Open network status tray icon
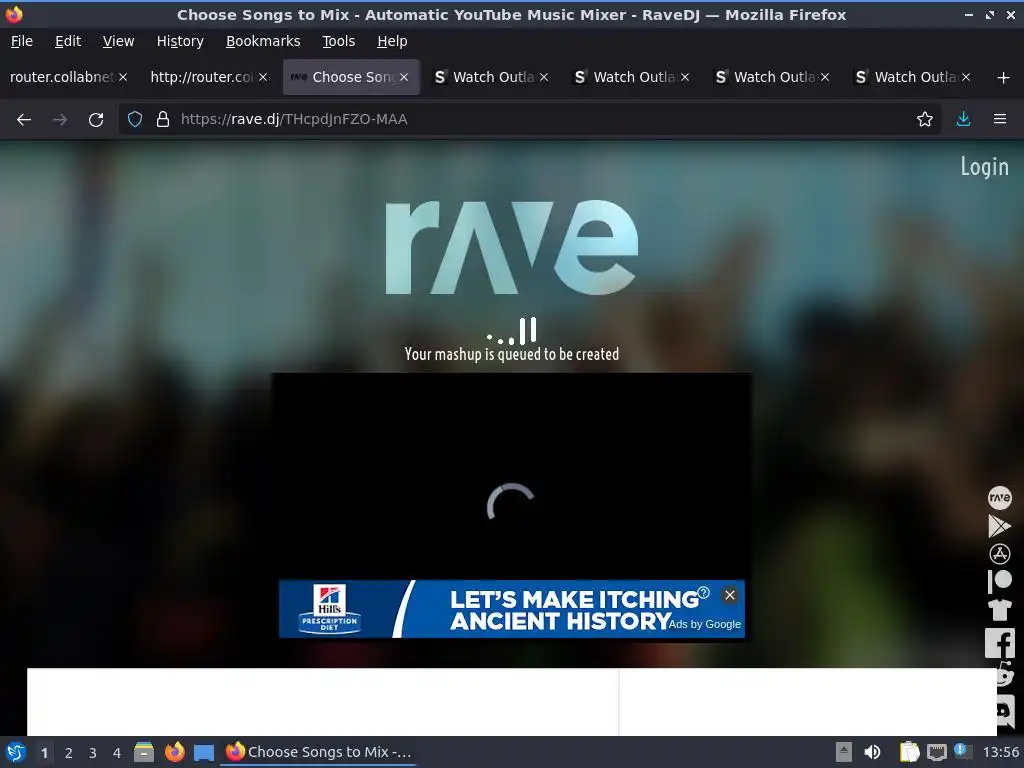 pos(936,752)
